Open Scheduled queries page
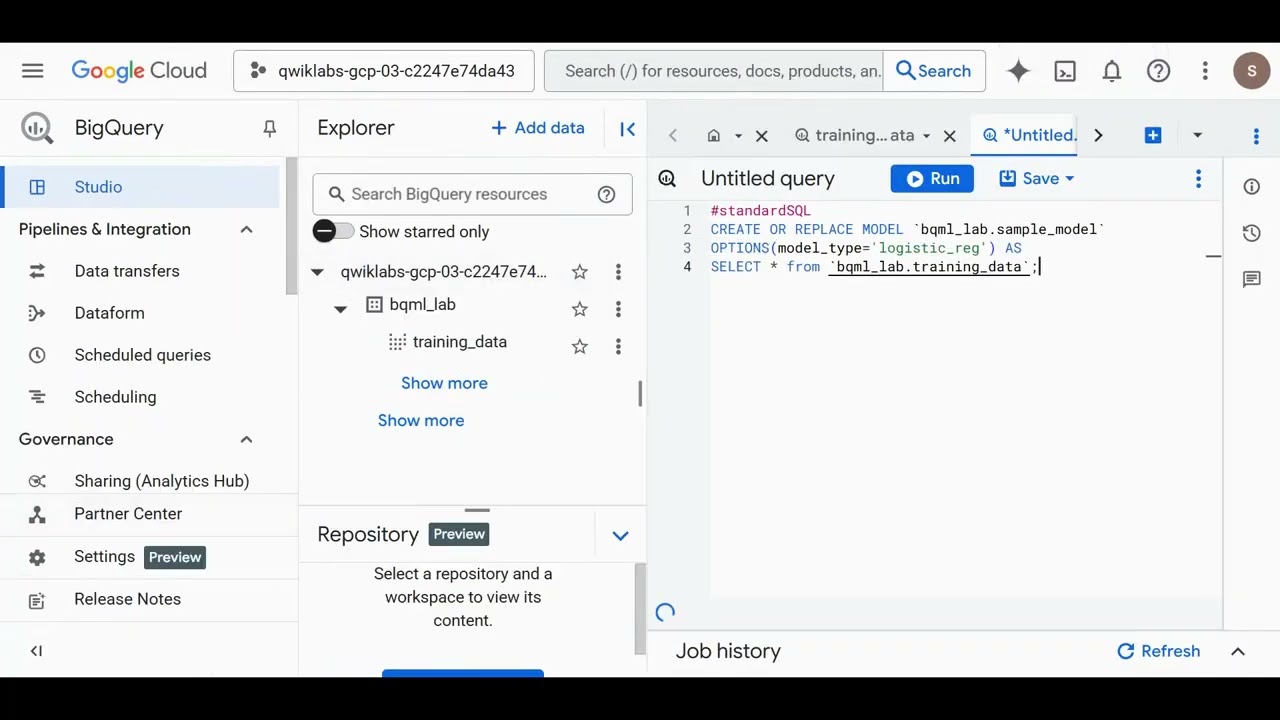The width and height of the screenshot is (1280, 720). pos(140,355)
